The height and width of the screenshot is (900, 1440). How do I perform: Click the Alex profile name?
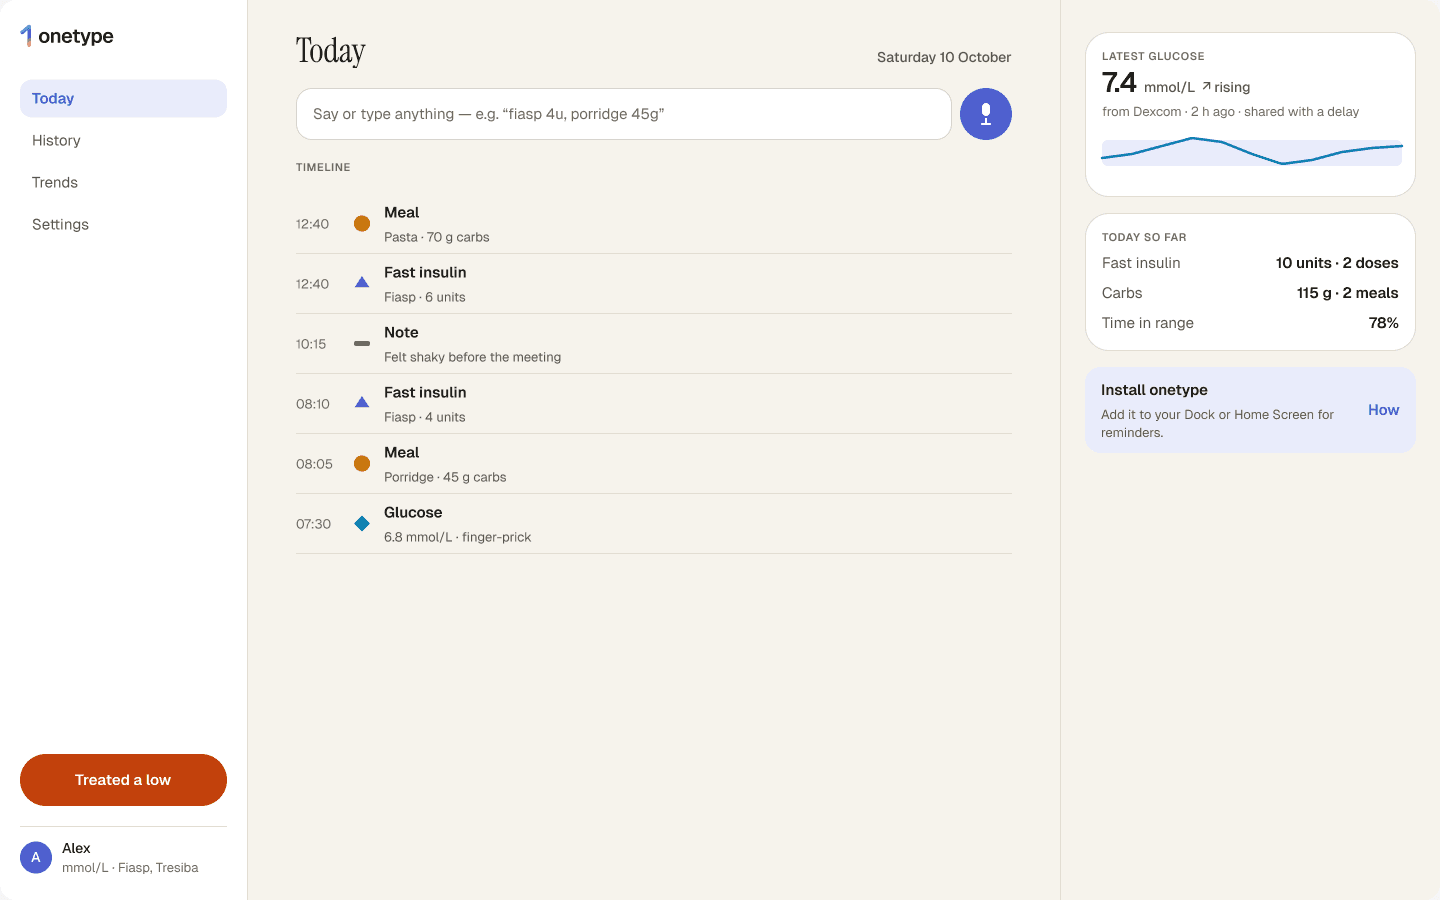(76, 848)
